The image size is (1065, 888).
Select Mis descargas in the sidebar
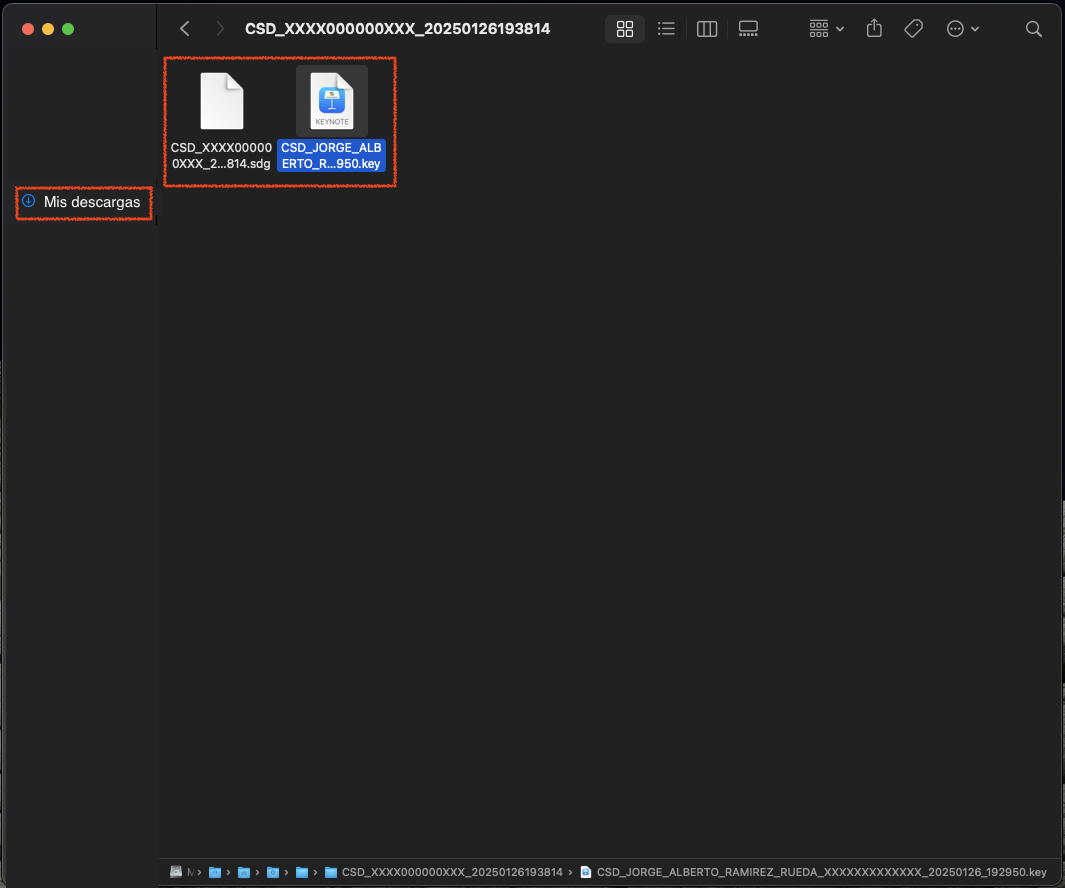92,202
